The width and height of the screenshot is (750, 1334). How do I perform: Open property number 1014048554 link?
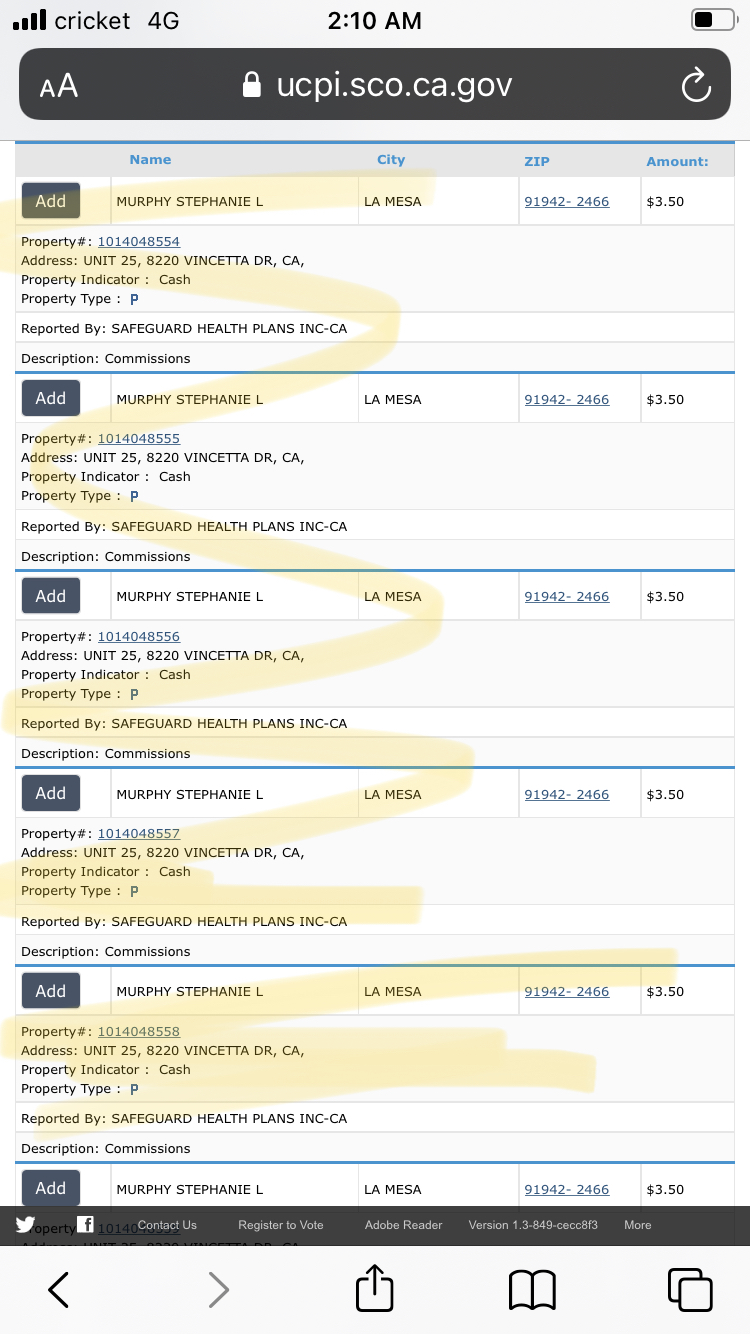pos(139,242)
